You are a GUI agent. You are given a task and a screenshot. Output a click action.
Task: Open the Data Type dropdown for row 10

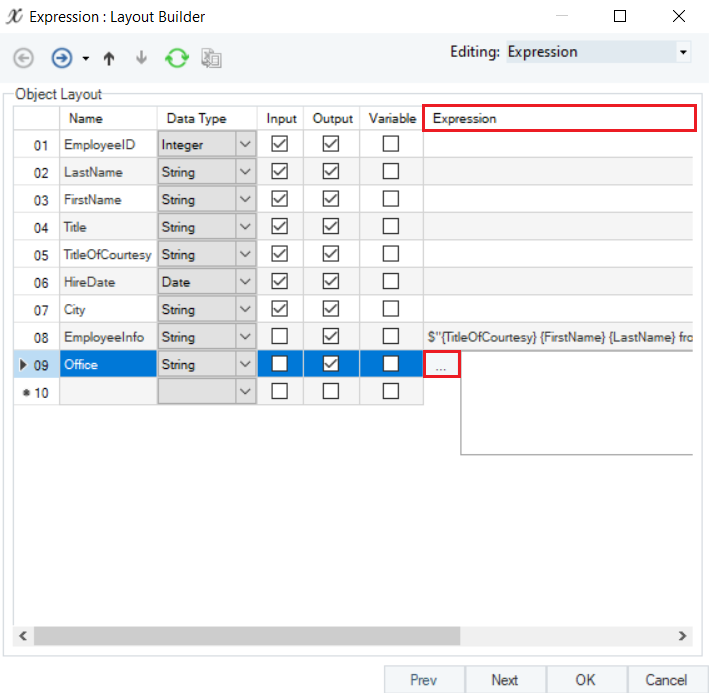pyautogui.click(x=246, y=392)
